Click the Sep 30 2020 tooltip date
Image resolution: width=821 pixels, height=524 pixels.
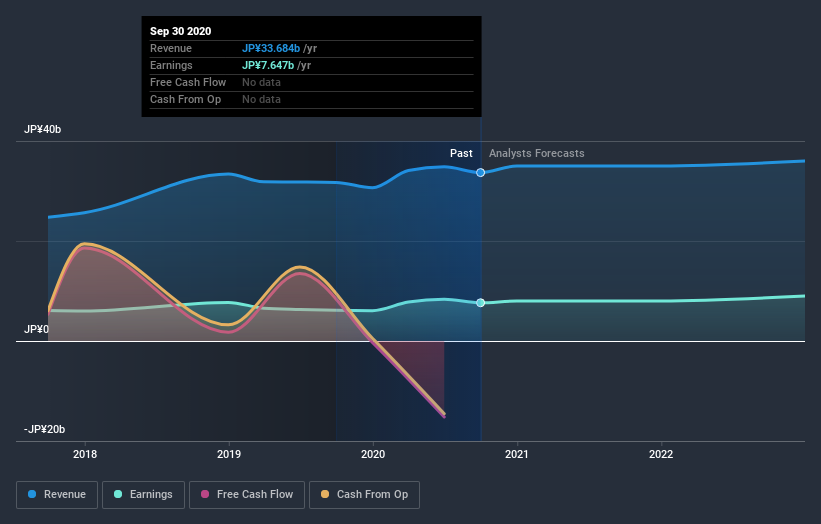click(181, 31)
